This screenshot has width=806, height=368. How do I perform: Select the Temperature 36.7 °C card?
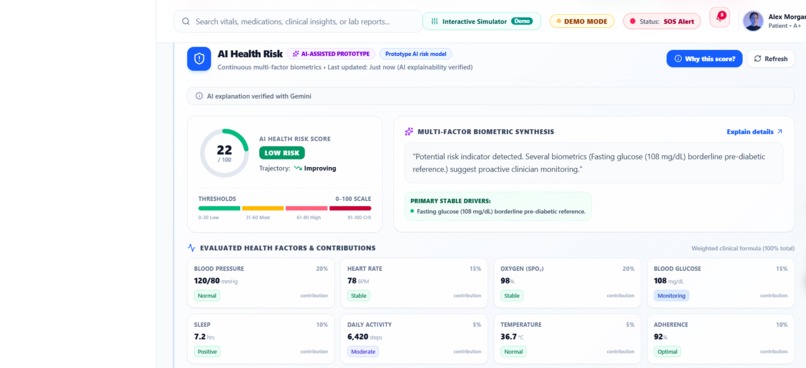(567, 339)
